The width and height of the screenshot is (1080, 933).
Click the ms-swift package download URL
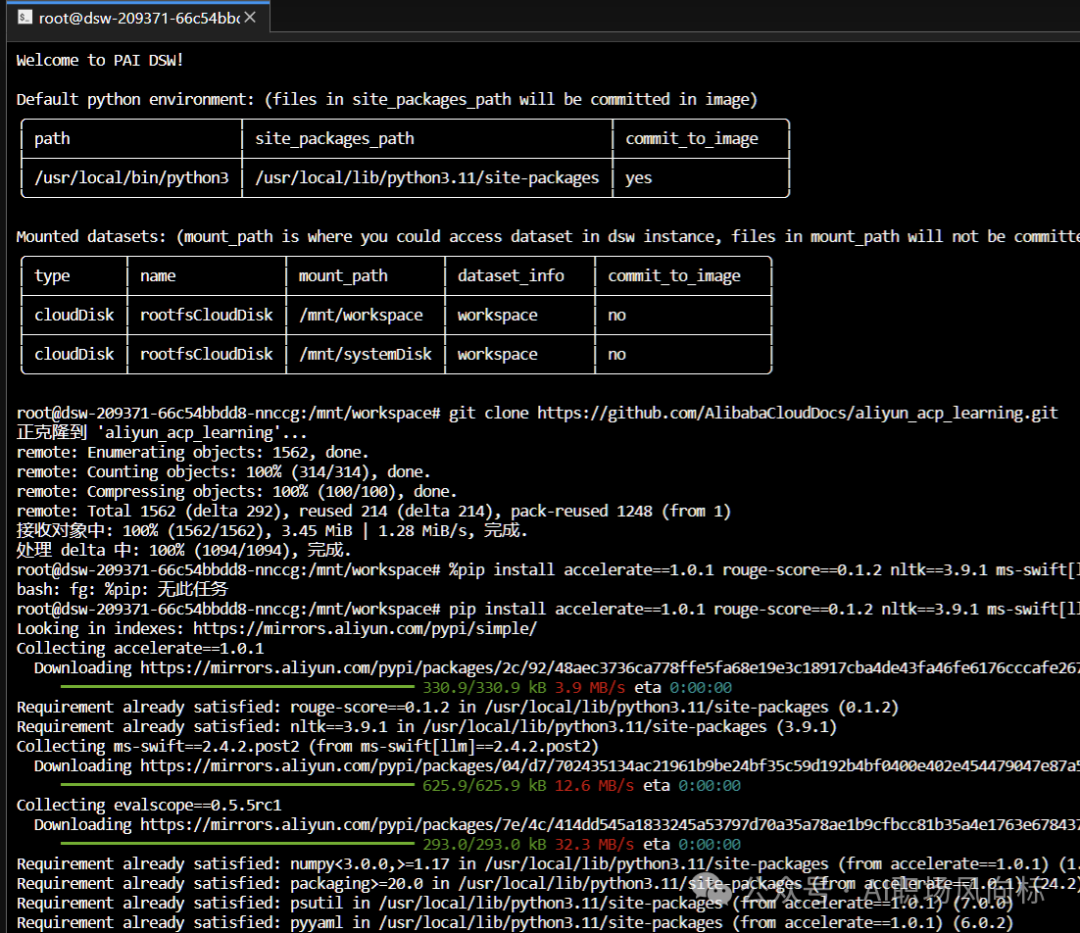(x=610, y=766)
